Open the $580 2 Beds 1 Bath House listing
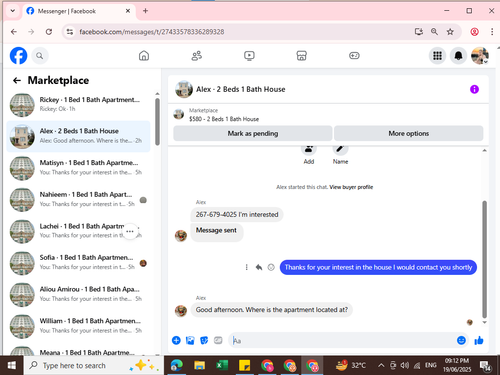 pyautogui.click(x=224, y=119)
